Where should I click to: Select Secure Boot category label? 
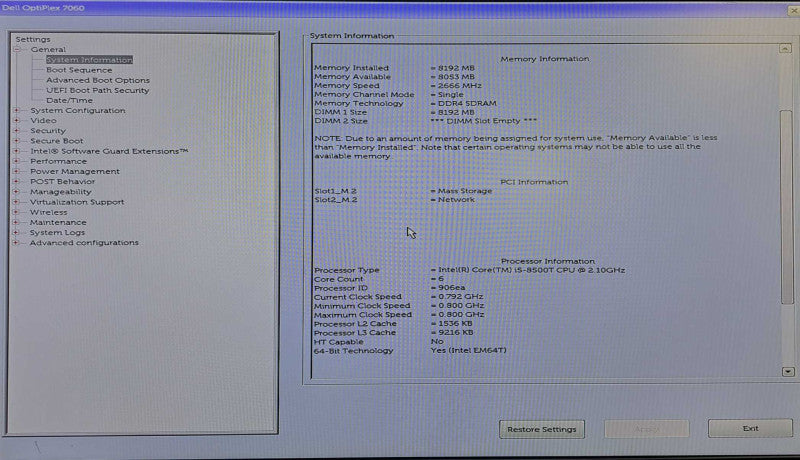point(57,141)
